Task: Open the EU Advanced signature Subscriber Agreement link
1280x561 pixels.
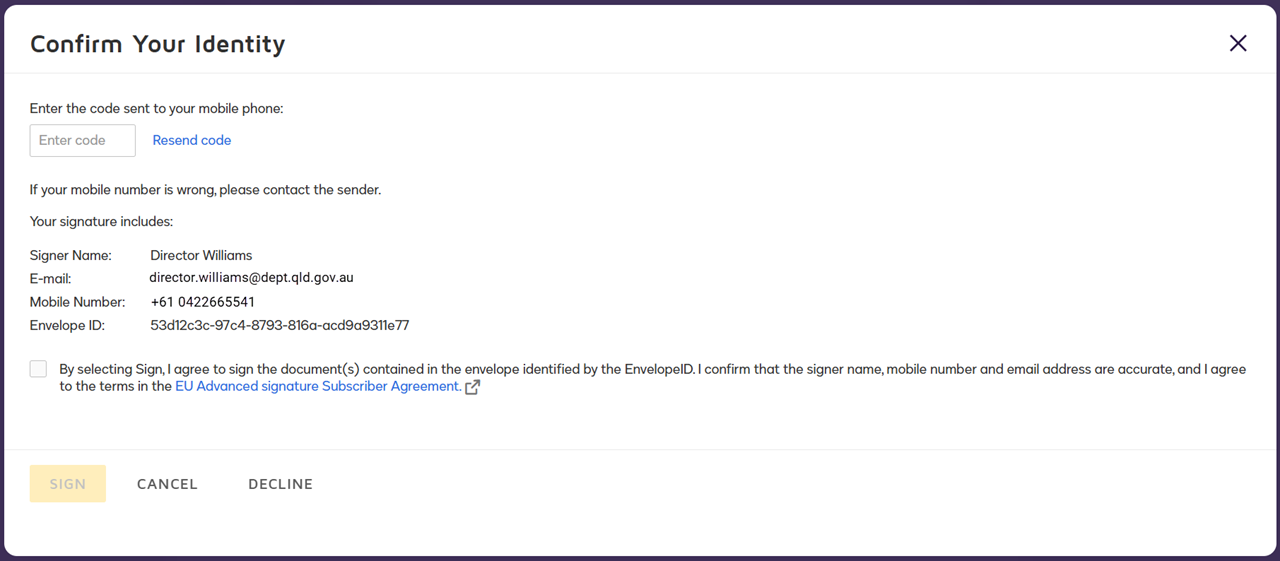Action: tap(318, 387)
